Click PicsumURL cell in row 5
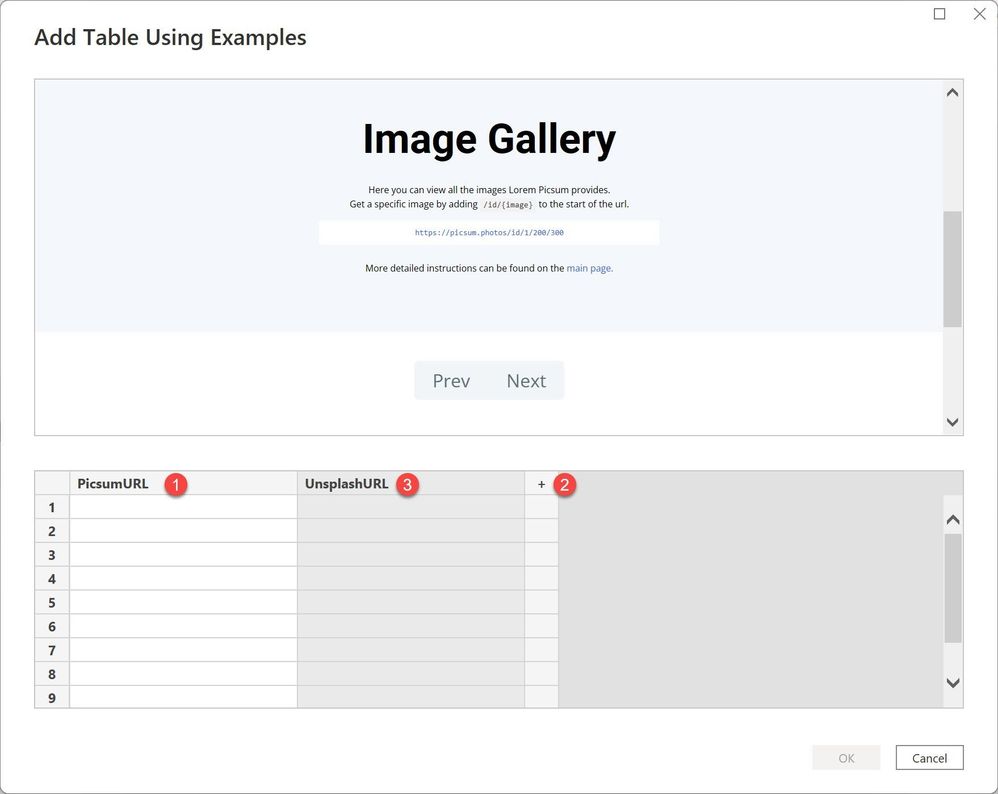Viewport: 998px width, 794px height. click(183, 603)
